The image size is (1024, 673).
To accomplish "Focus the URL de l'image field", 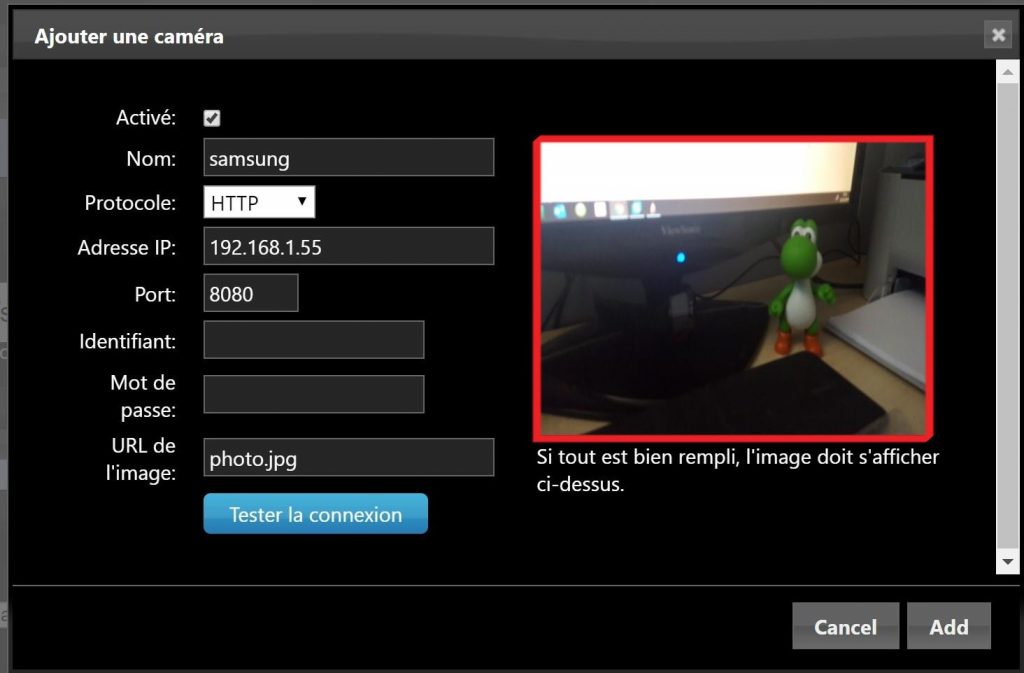I will point(348,458).
